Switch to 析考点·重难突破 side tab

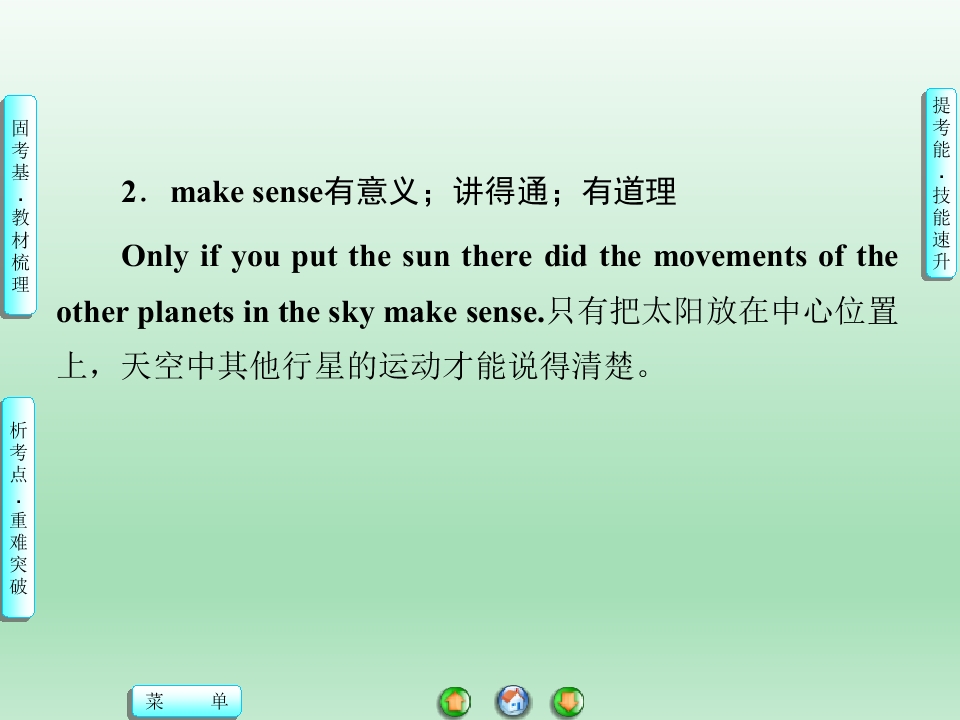click(x=18, y=508)
